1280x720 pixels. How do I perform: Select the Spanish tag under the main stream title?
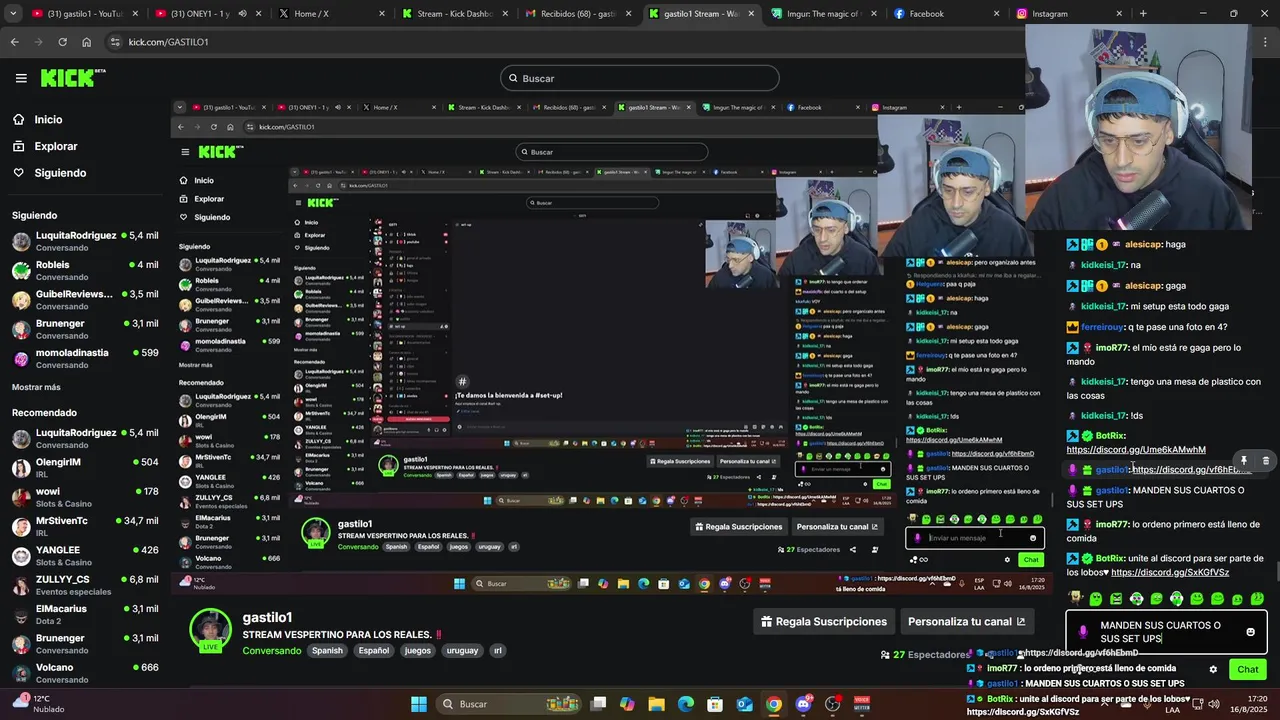click(327, 651)
